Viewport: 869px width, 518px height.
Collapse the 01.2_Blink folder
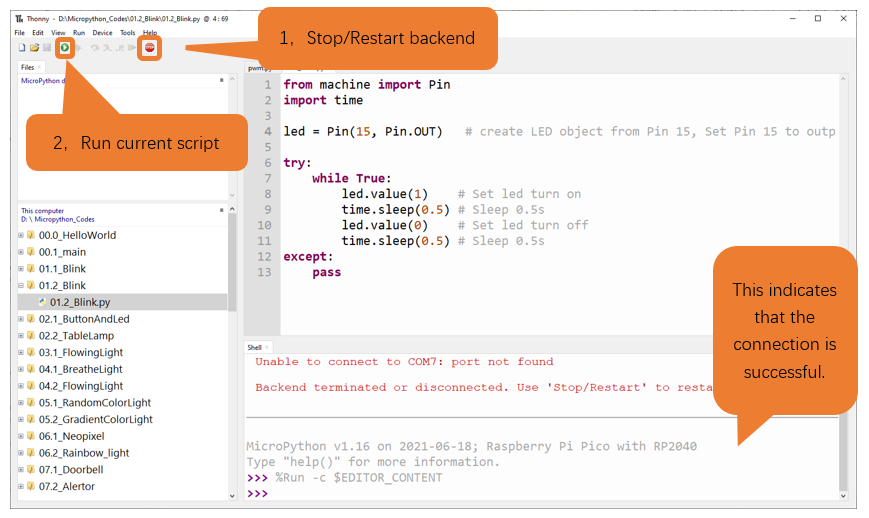point(21,286)
